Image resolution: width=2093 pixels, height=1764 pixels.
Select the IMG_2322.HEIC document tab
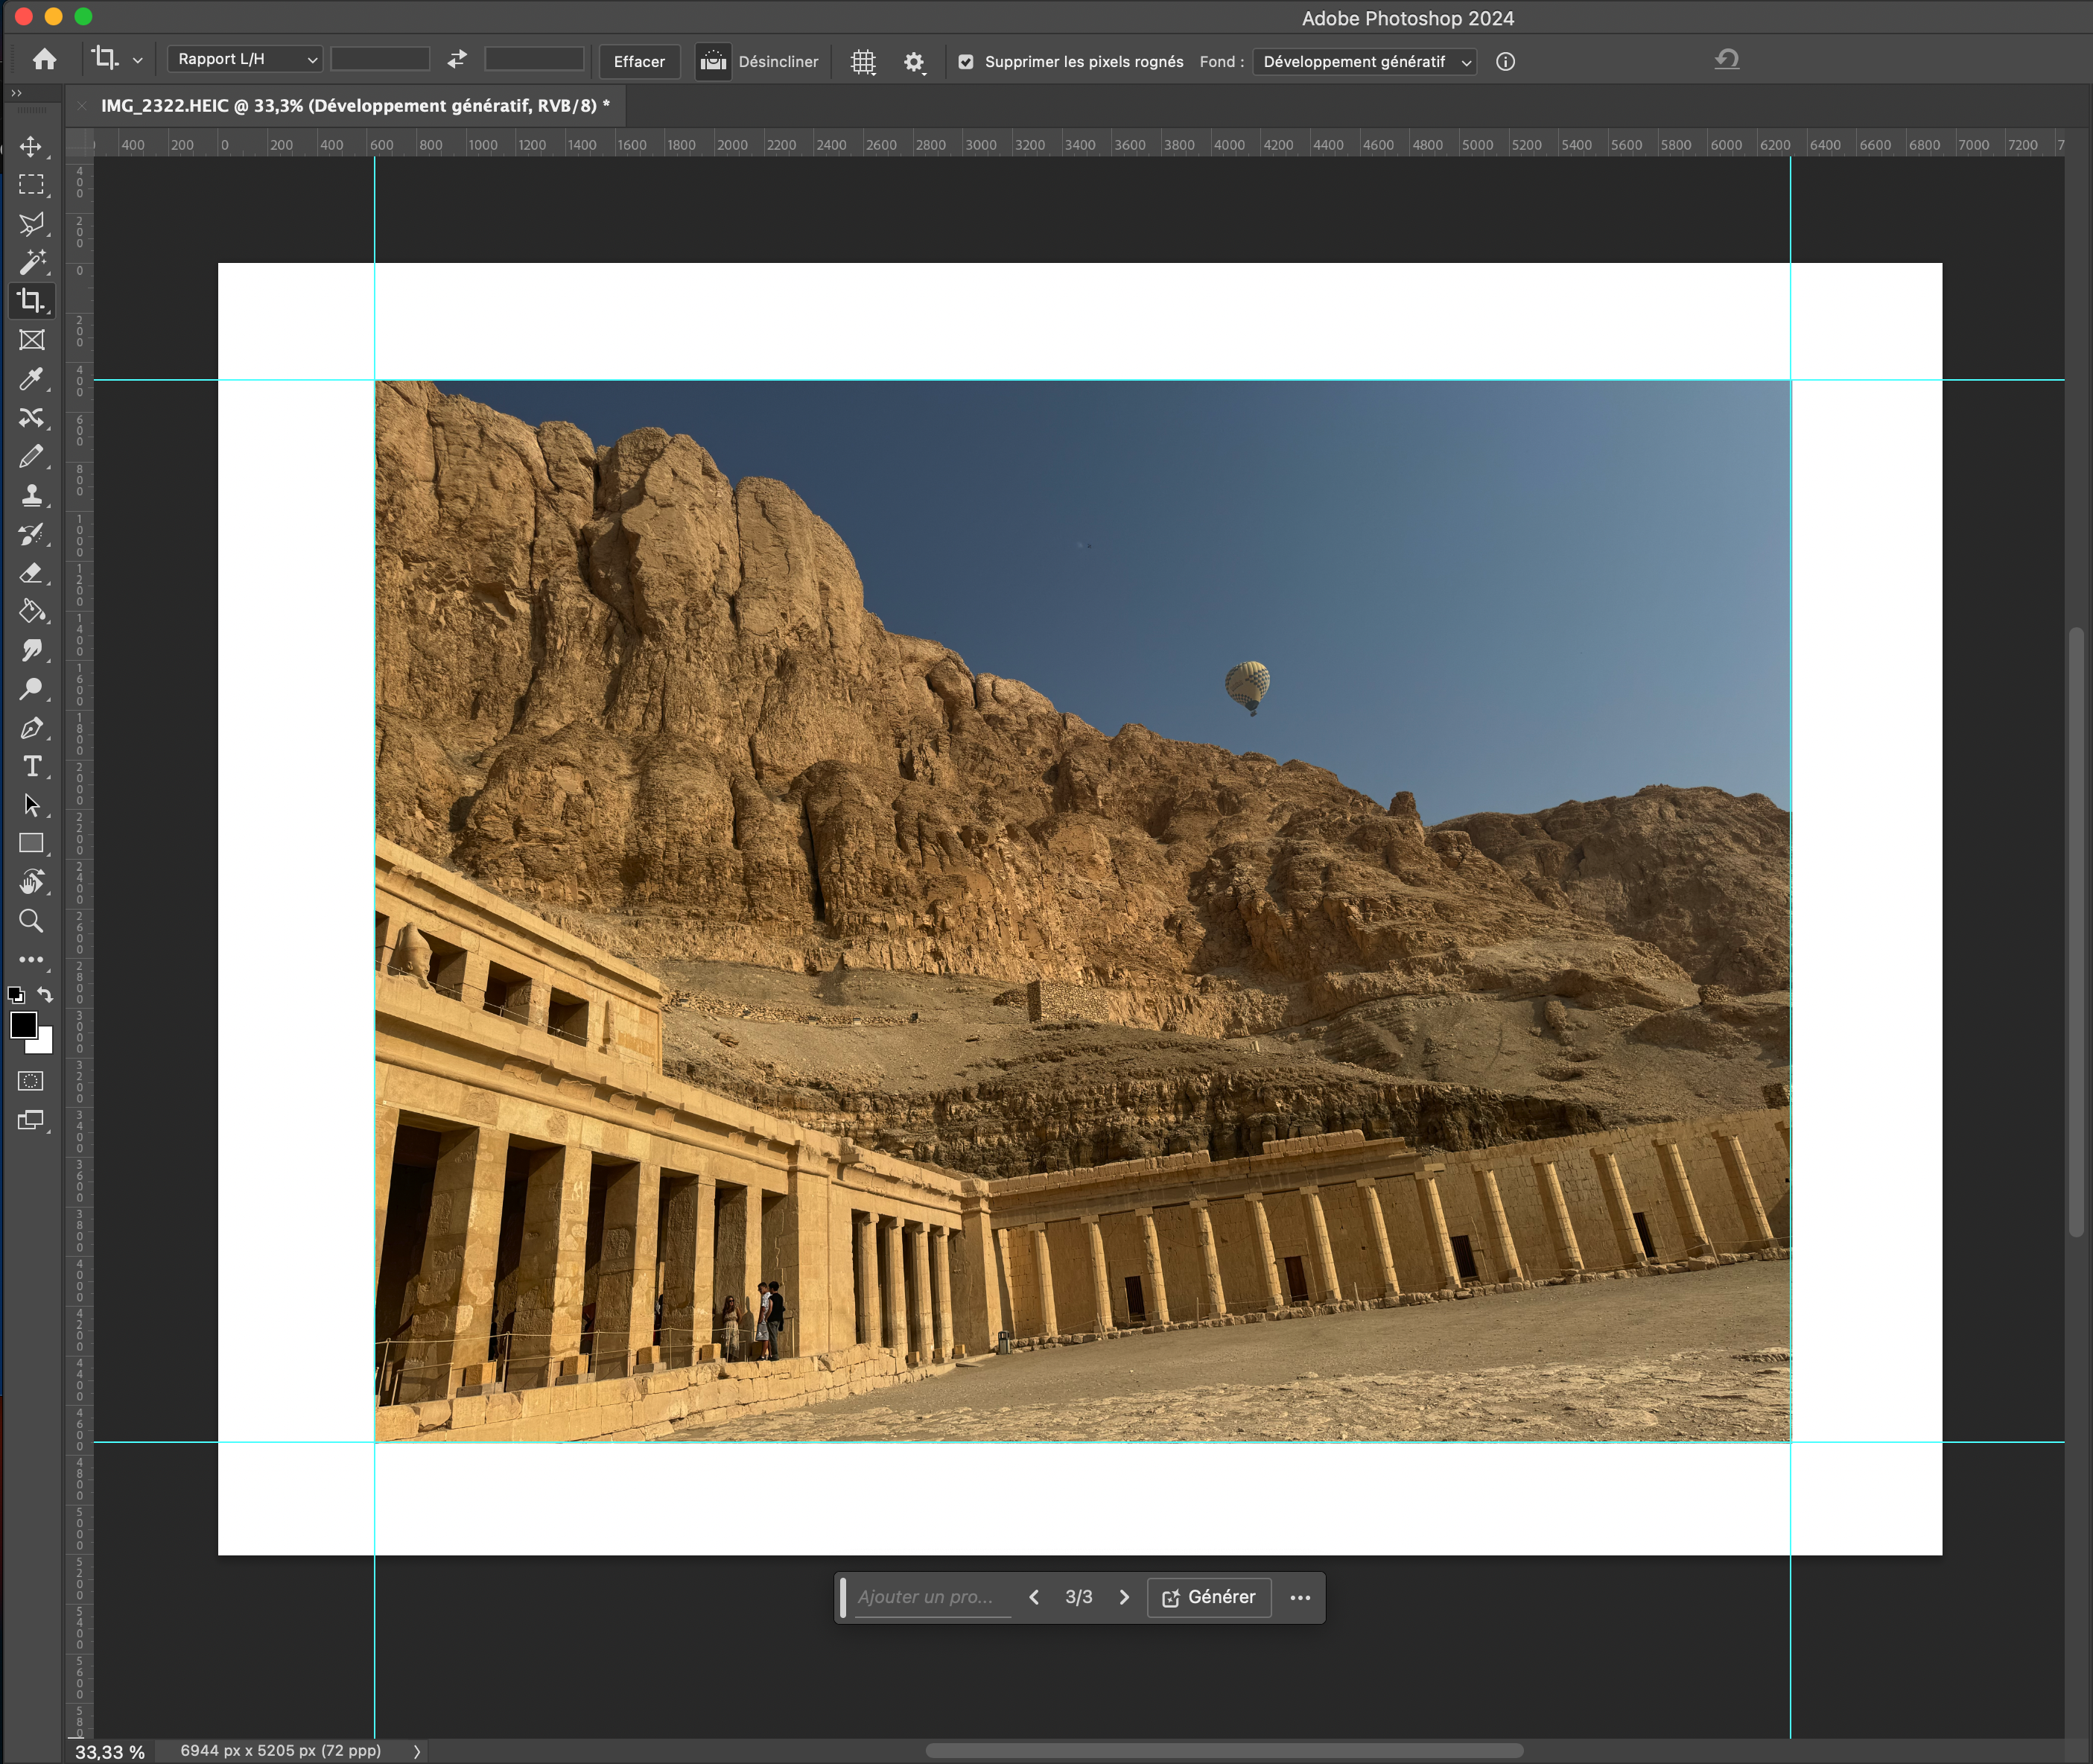coord(355,106)
